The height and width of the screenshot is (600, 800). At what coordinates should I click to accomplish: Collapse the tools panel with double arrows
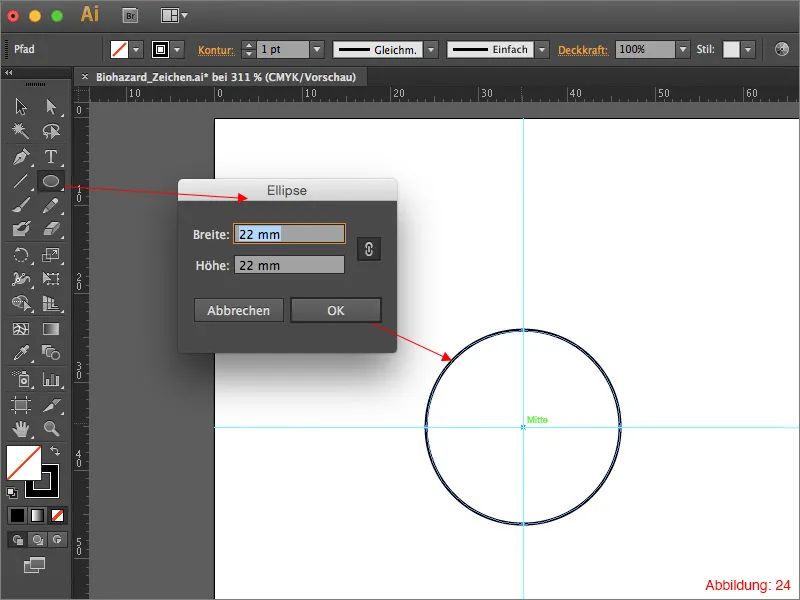pos(9,73)
